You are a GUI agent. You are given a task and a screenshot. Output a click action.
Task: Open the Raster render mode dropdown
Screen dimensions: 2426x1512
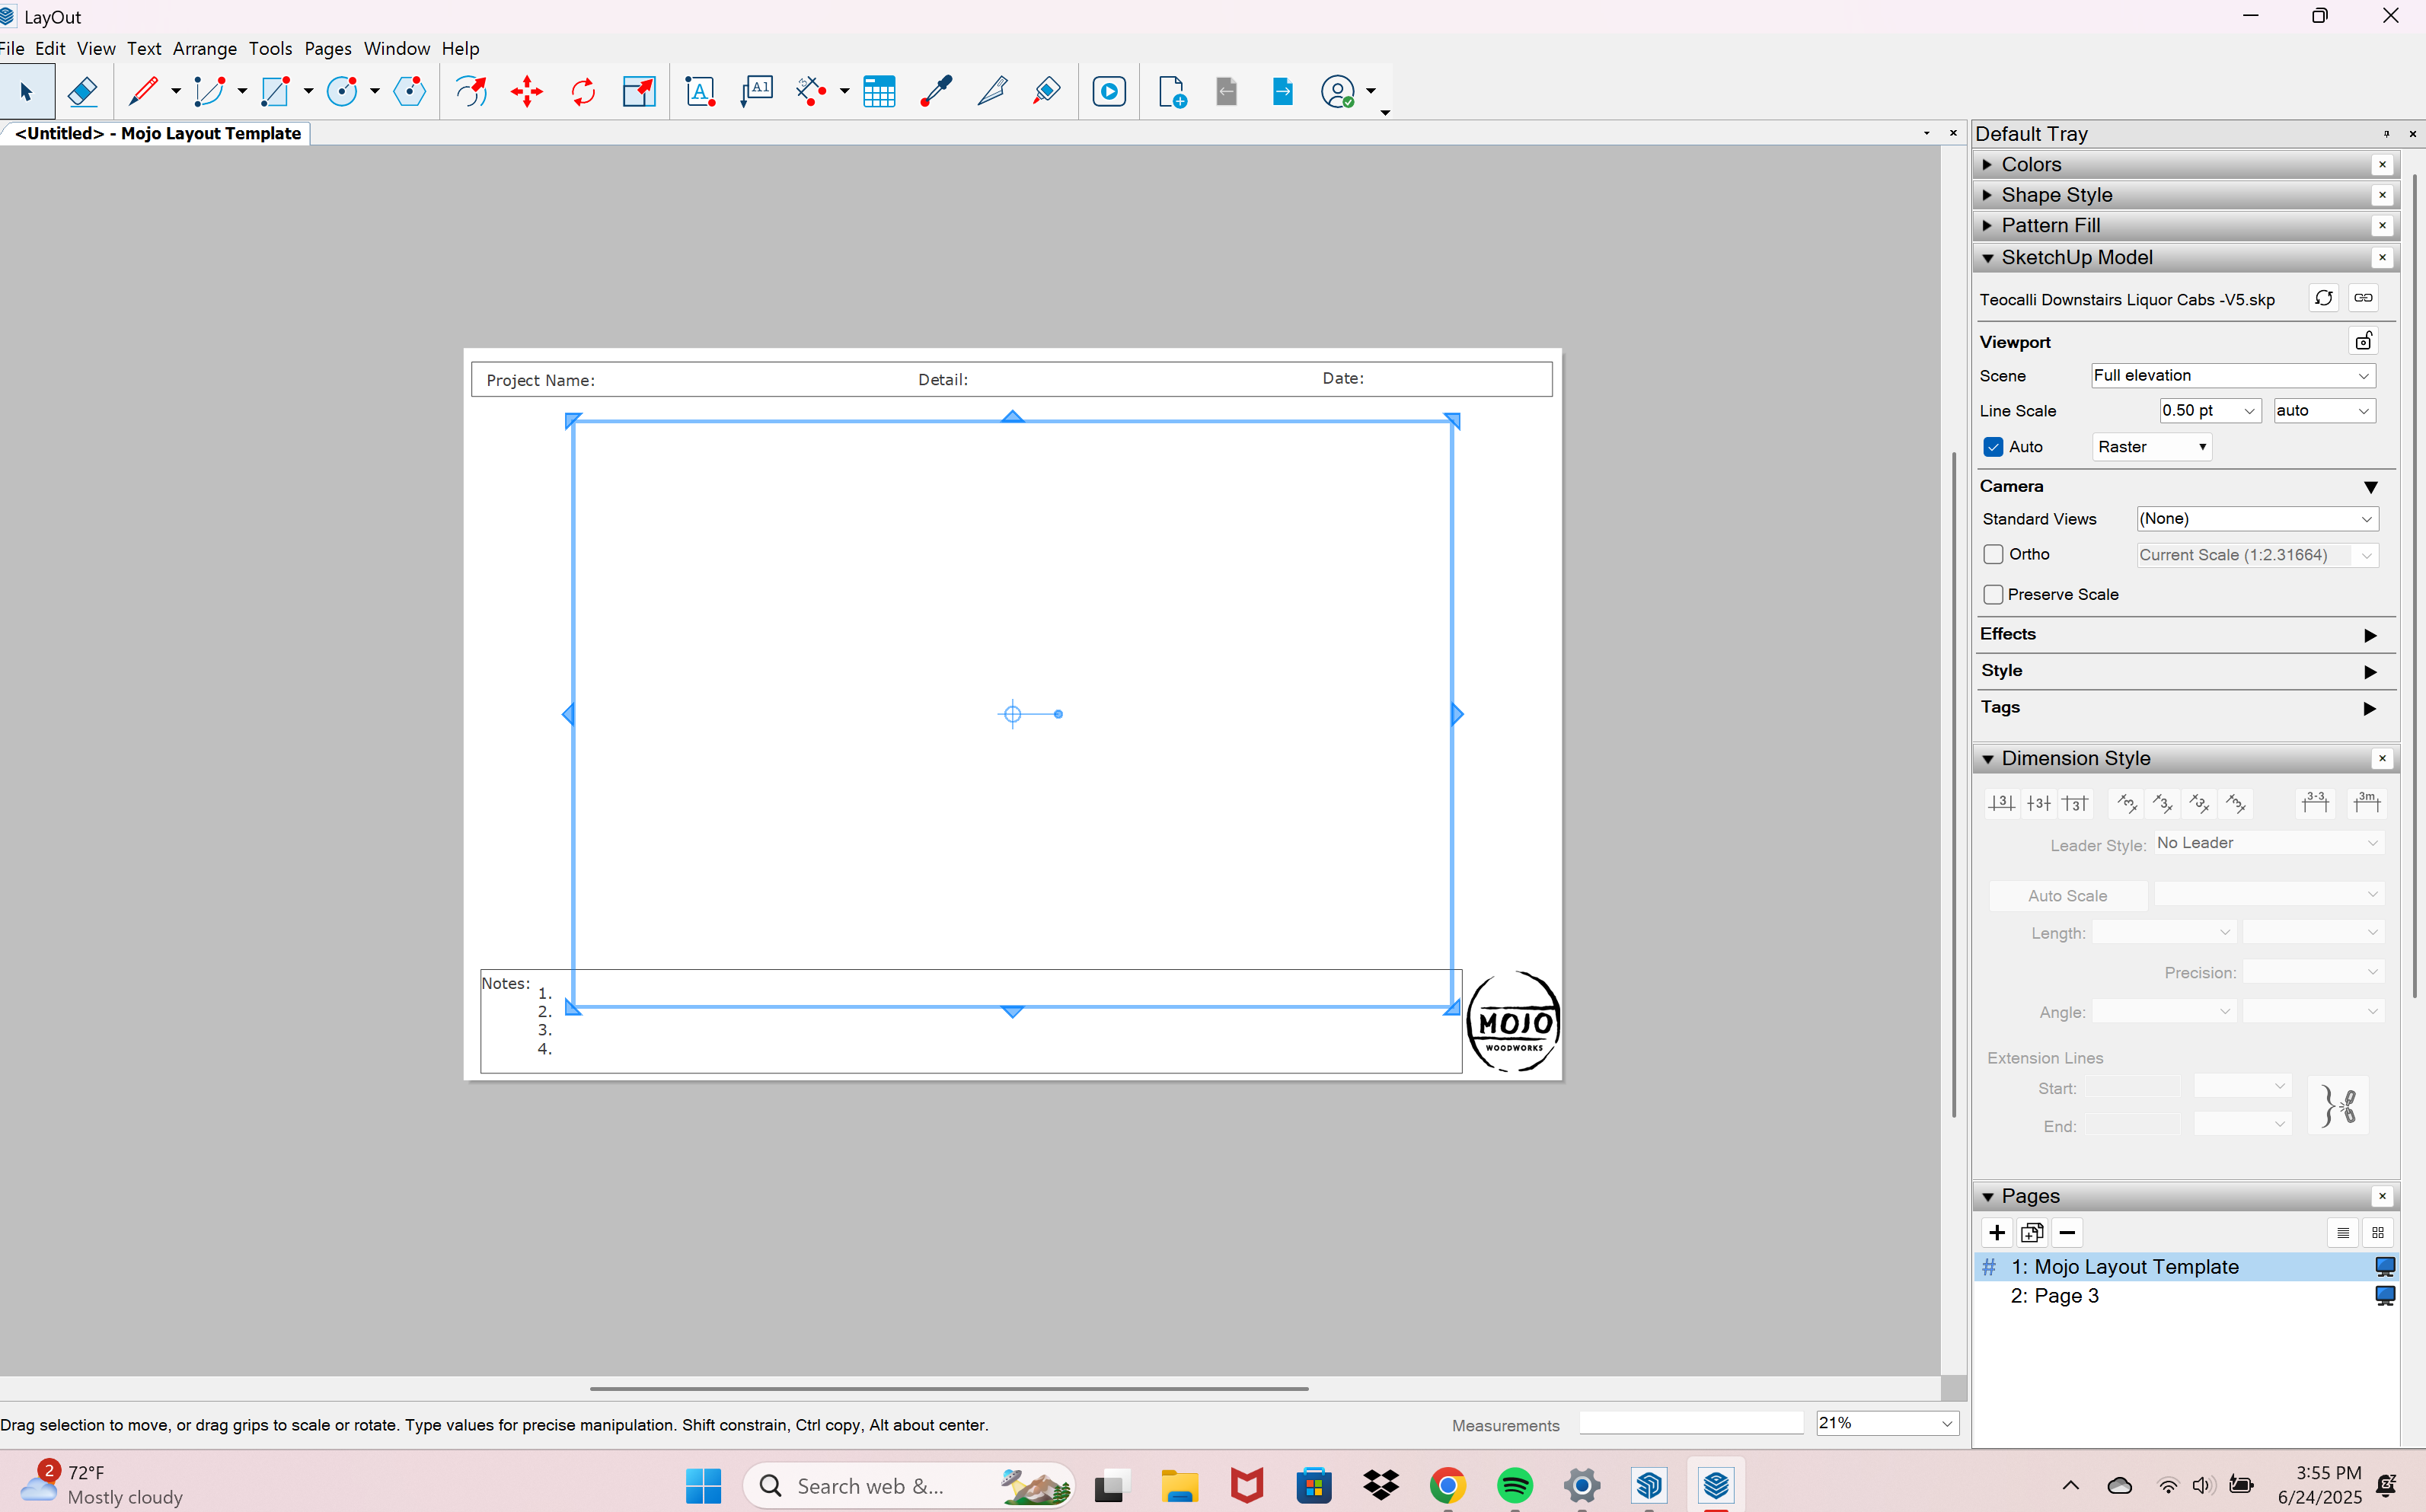(x=2152, y=447)
